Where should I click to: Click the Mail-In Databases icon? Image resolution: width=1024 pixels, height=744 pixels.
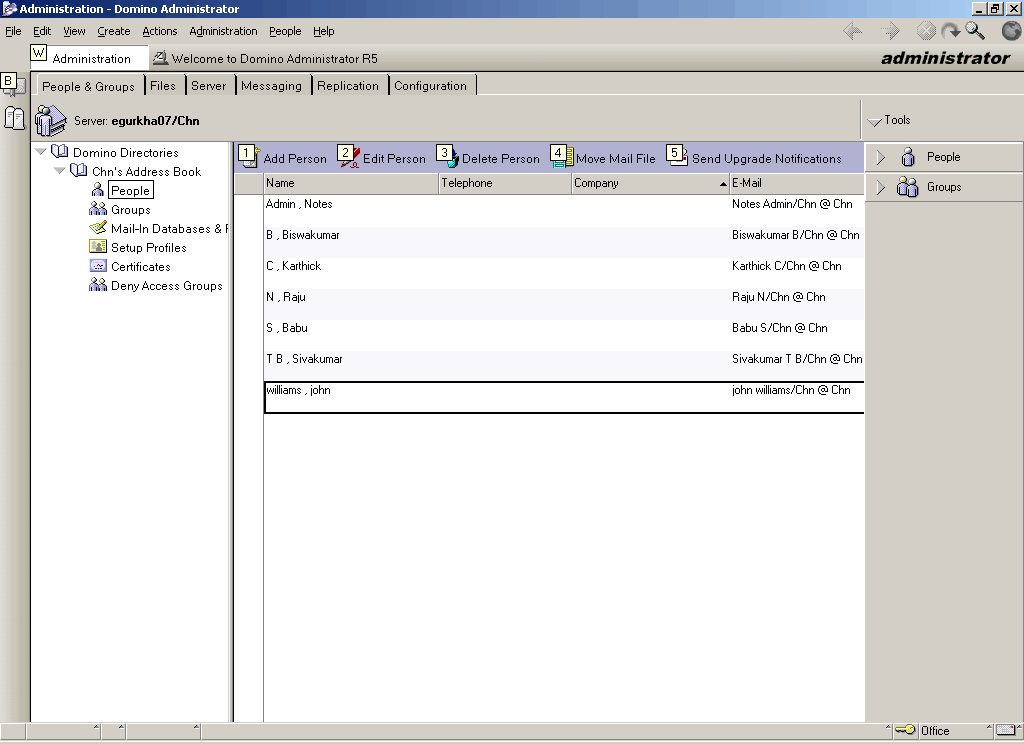pos(97,228)
